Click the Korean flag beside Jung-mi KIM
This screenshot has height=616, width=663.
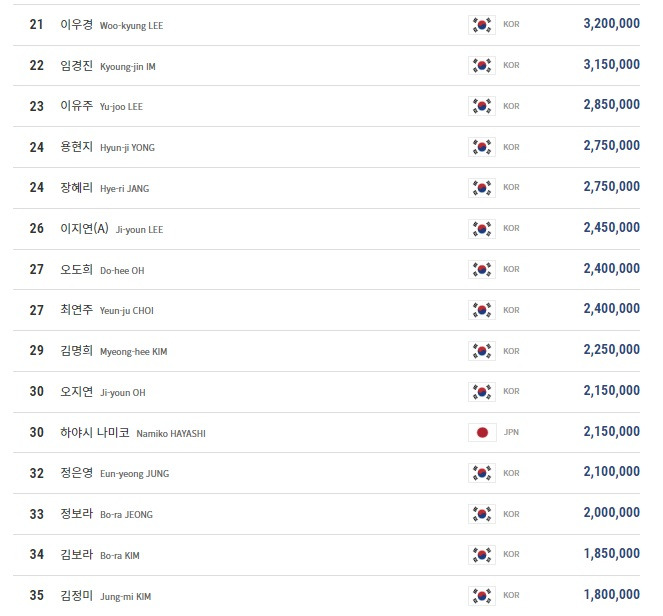pos(482,596)
